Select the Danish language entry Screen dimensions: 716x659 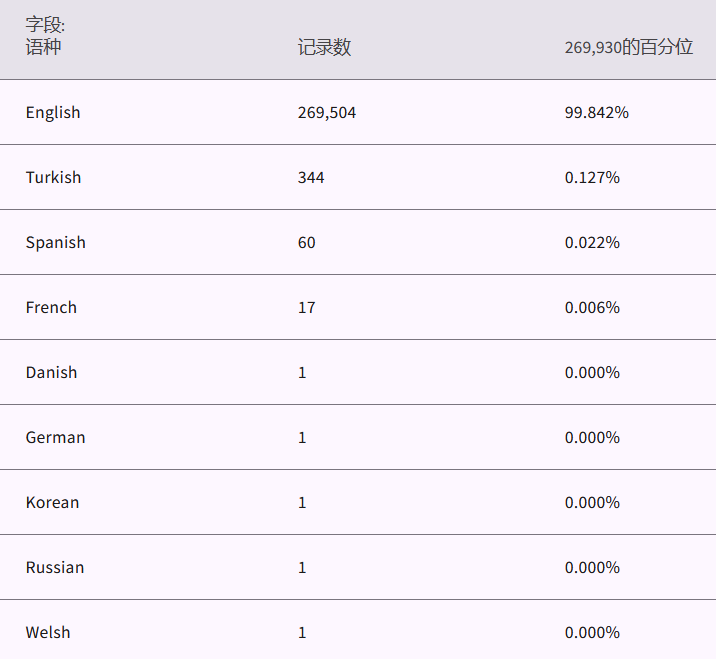[51, 373]
